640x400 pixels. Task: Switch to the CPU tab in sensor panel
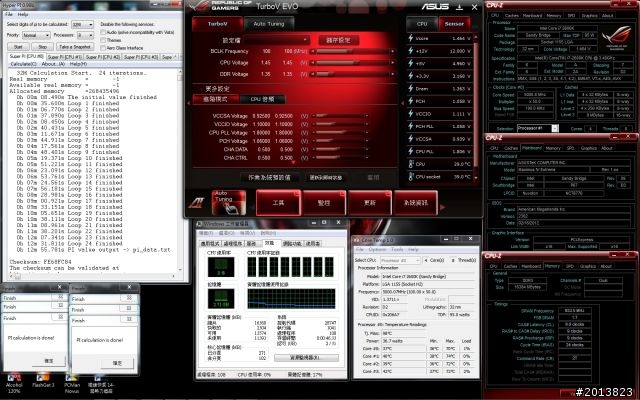tap(422, 24)
